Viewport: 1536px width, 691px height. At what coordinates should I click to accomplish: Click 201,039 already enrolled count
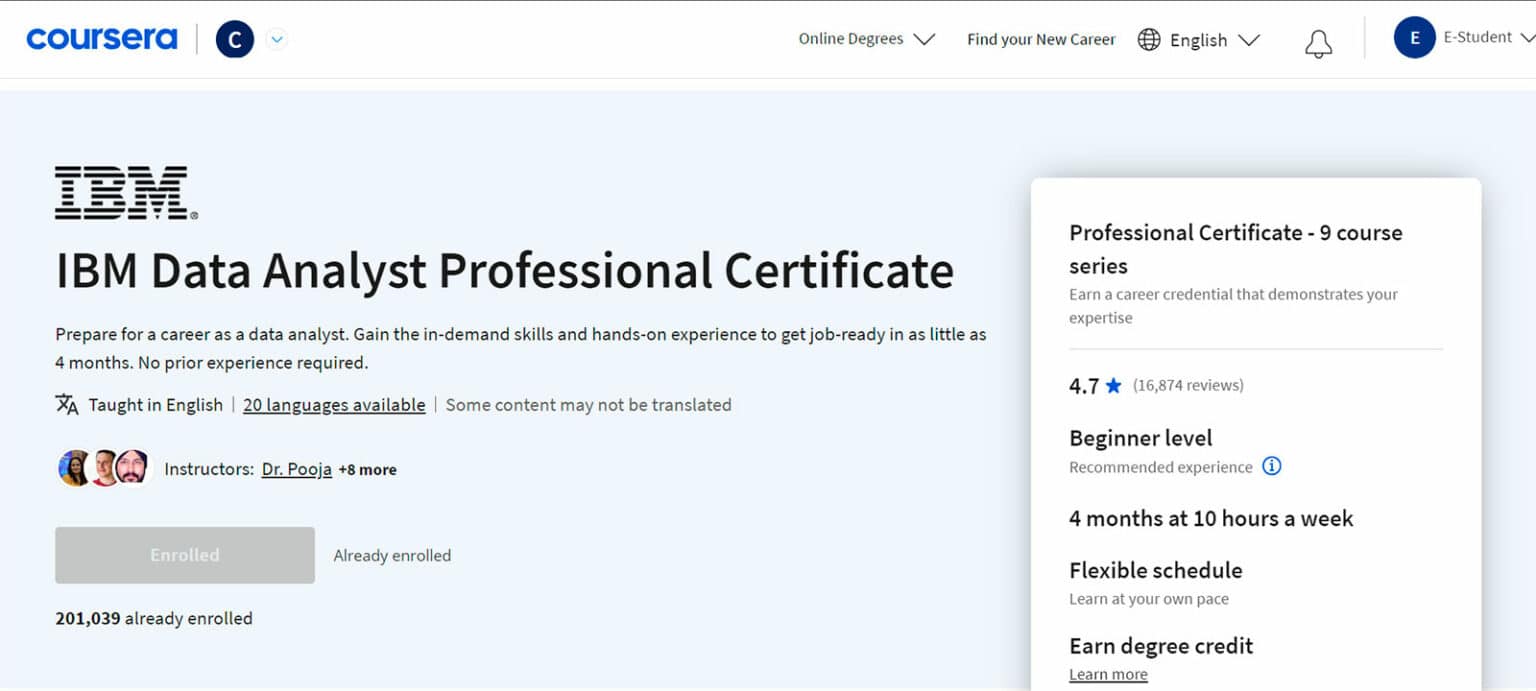coord(154,618)
